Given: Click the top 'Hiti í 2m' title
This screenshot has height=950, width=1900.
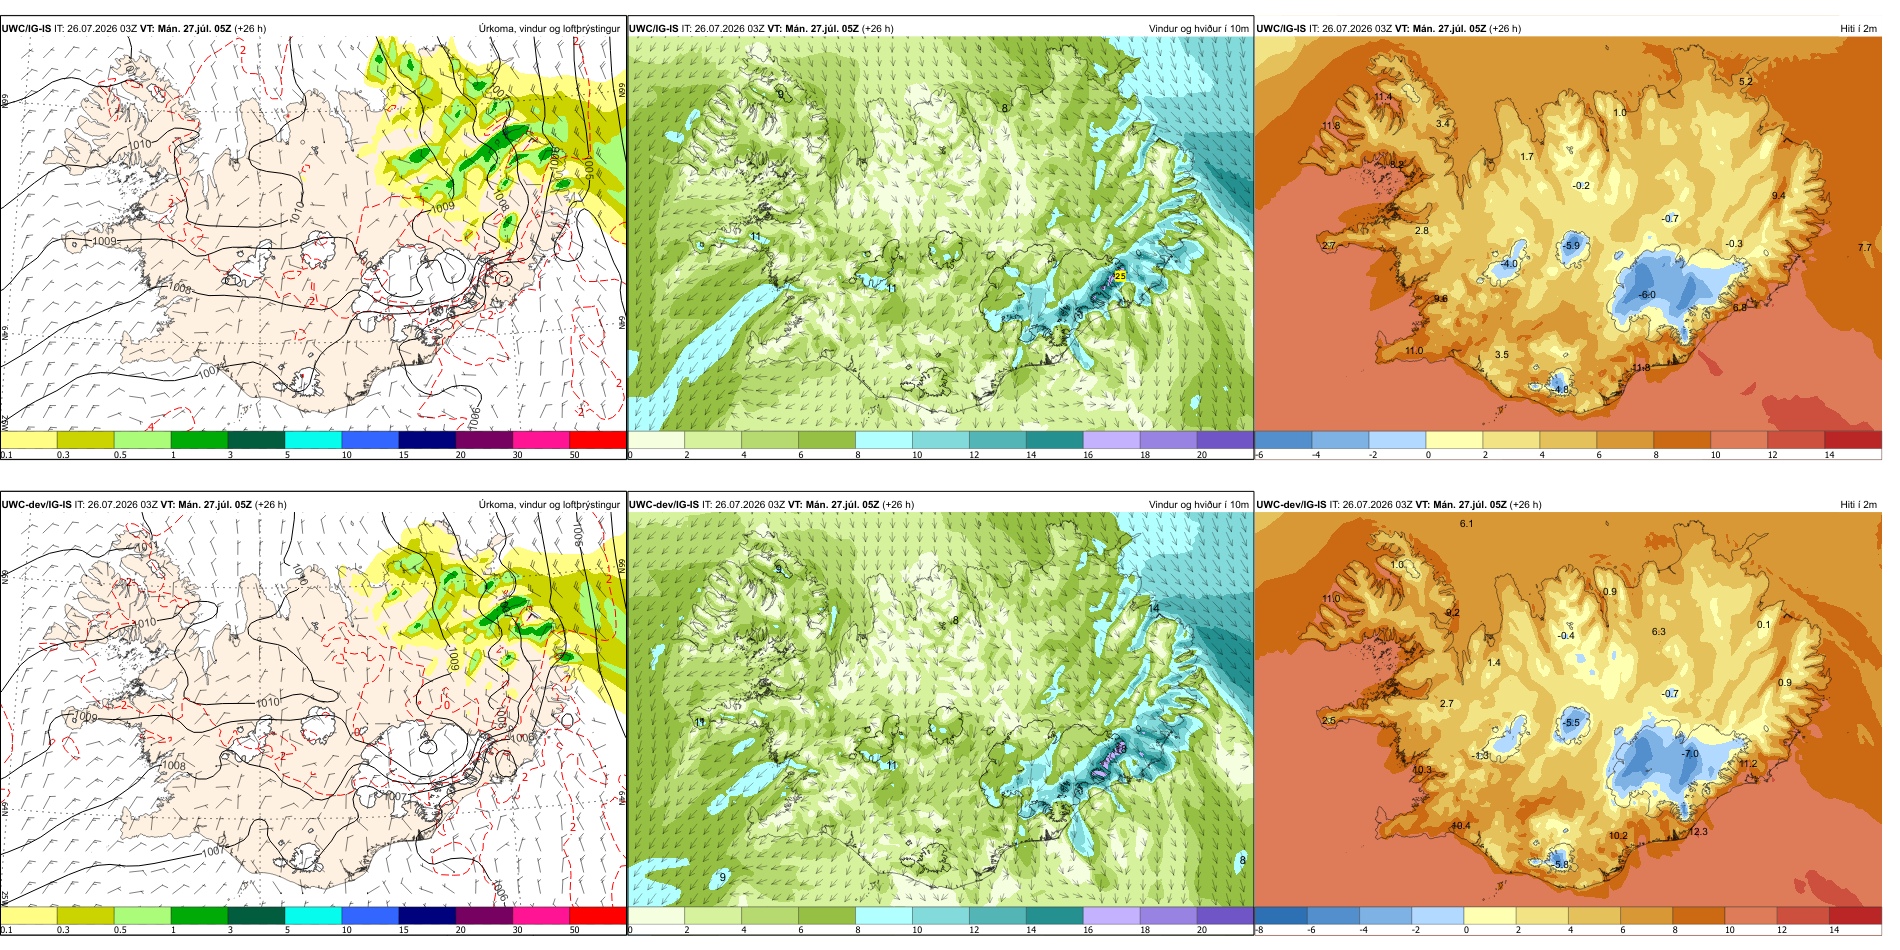Looking at the screenshot, I should click(1858, 28).
